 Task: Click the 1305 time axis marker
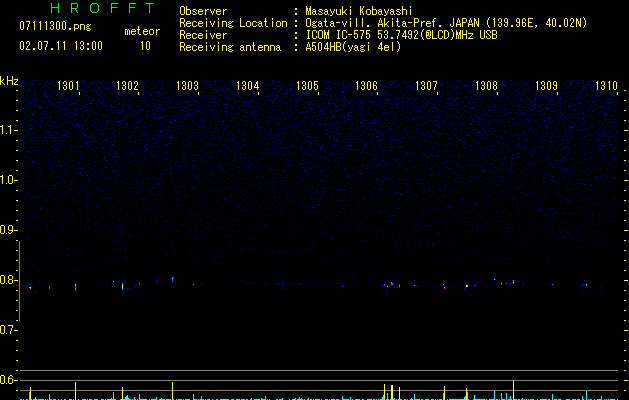click(307, 86)
